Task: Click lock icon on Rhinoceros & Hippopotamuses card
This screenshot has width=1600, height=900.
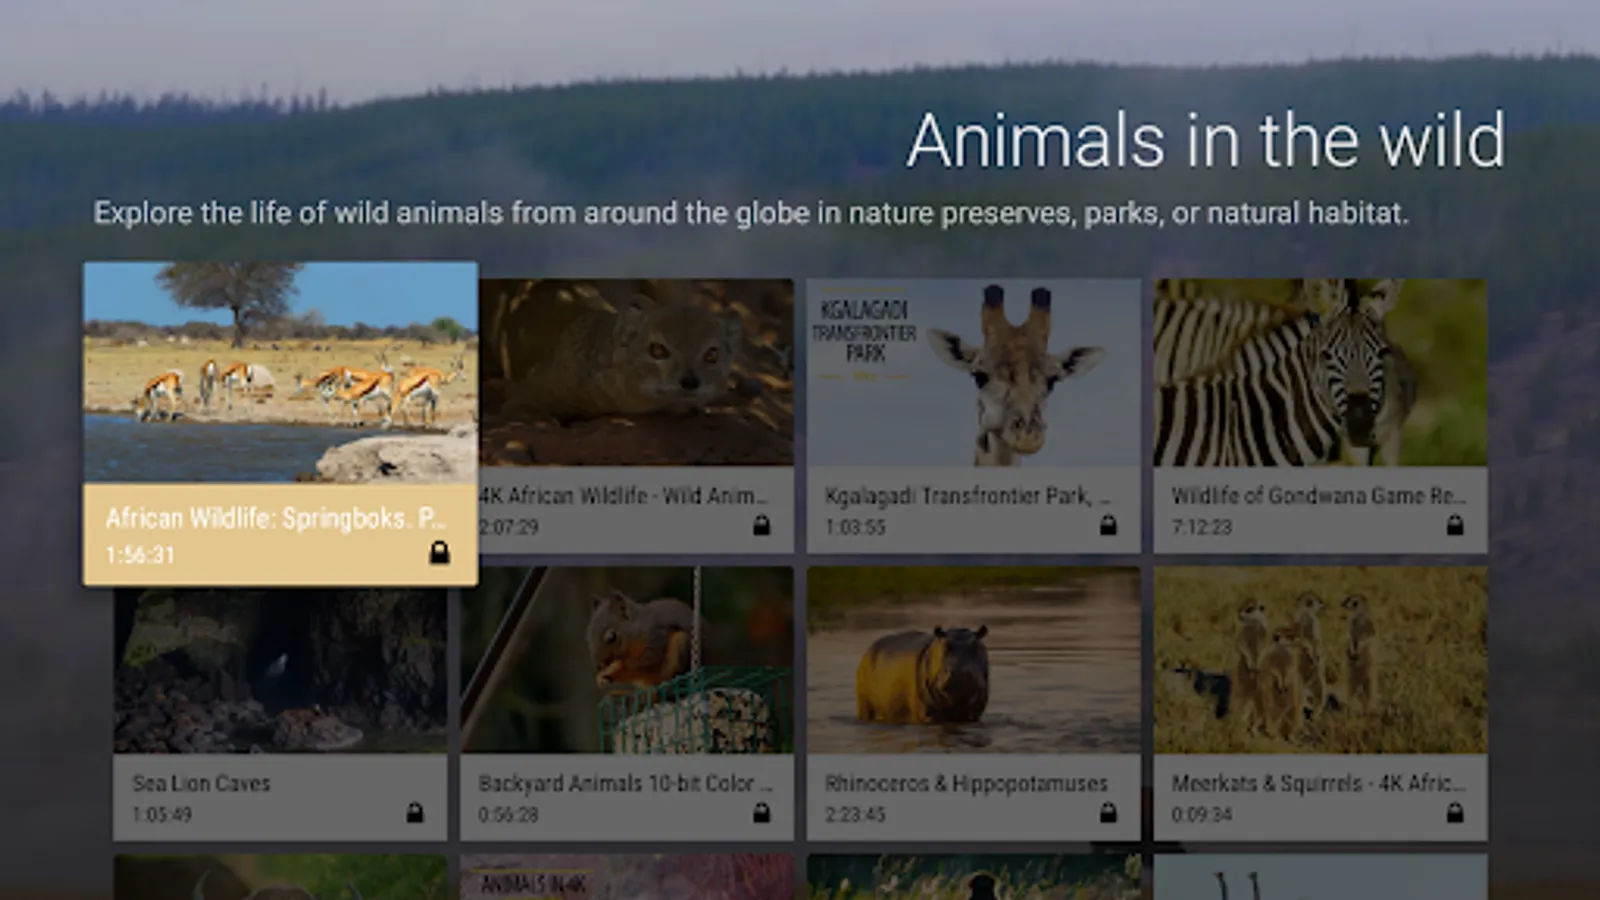Action: (1108, 813)
